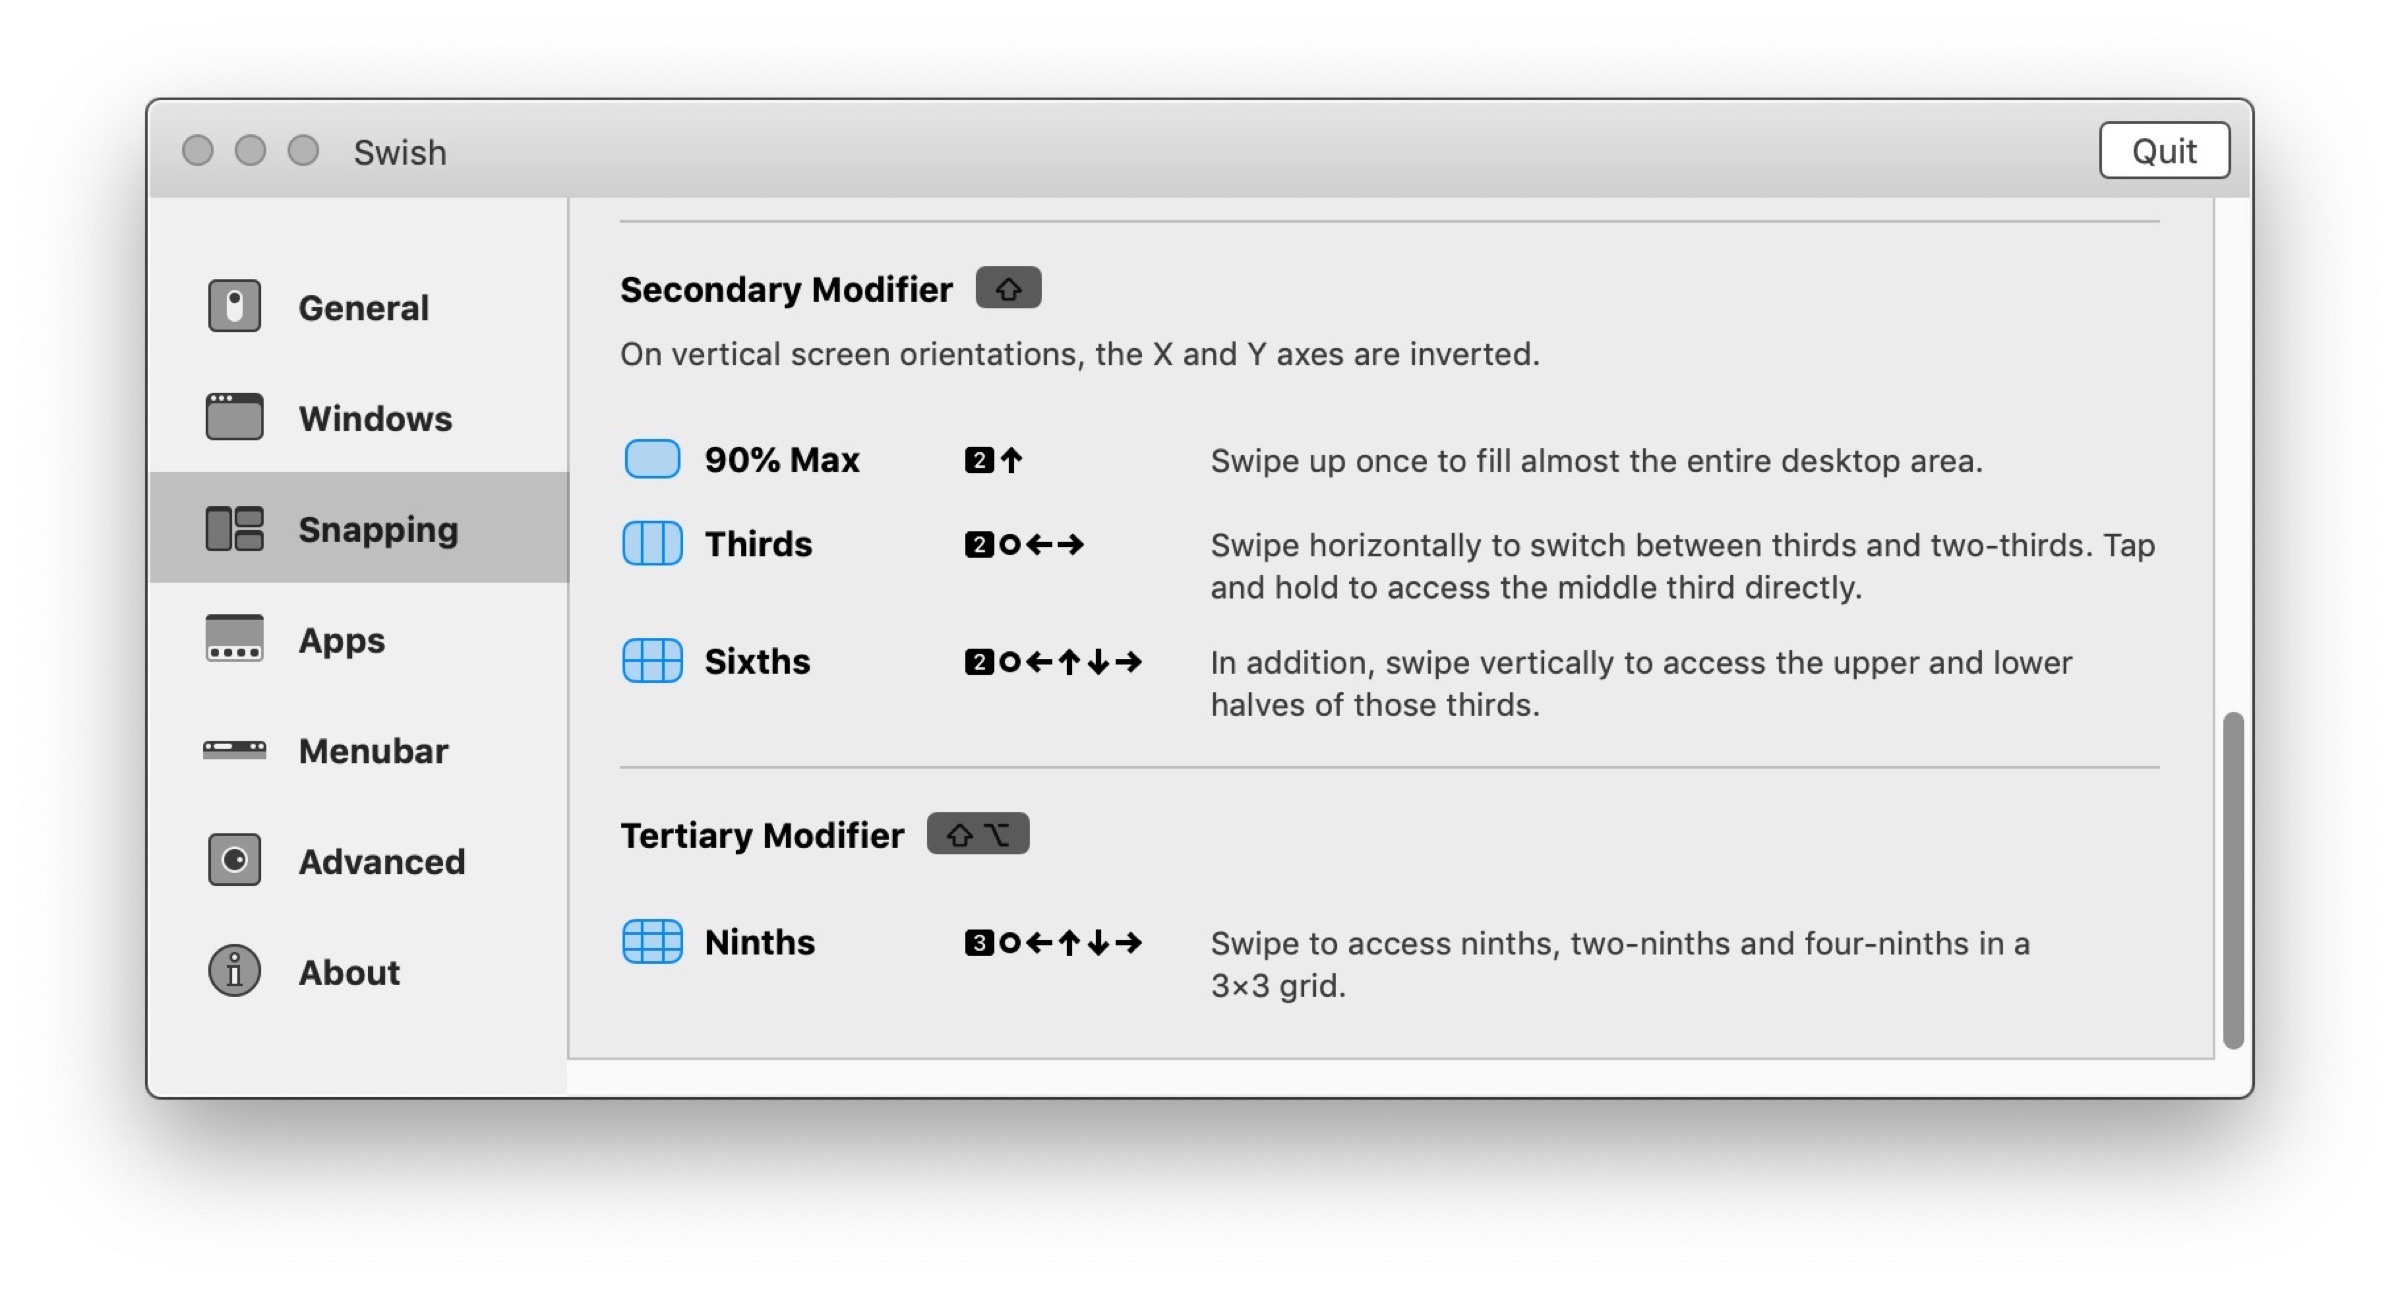Click the Ninths grid layout icon

click(x=652, y=942)
